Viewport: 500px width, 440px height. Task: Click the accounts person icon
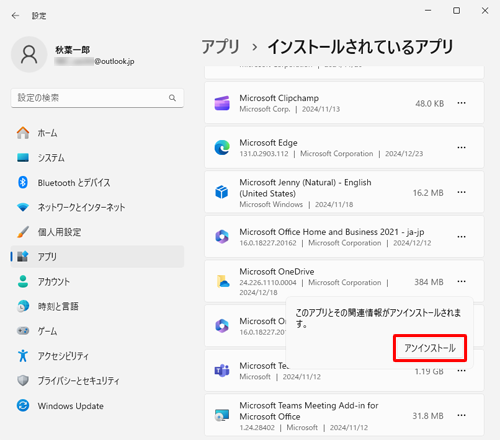[23, 281]
